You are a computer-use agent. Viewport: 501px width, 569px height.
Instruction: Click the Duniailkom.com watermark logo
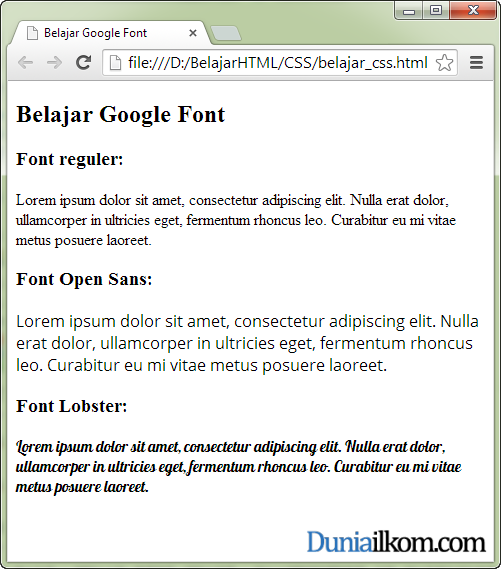(x=396, y=542)
